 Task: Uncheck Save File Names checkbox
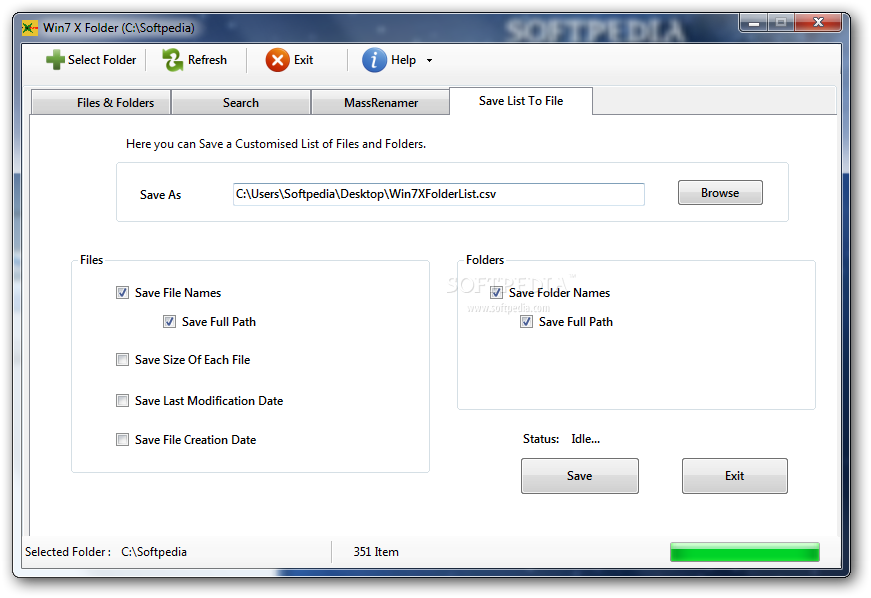coord(122,293)
